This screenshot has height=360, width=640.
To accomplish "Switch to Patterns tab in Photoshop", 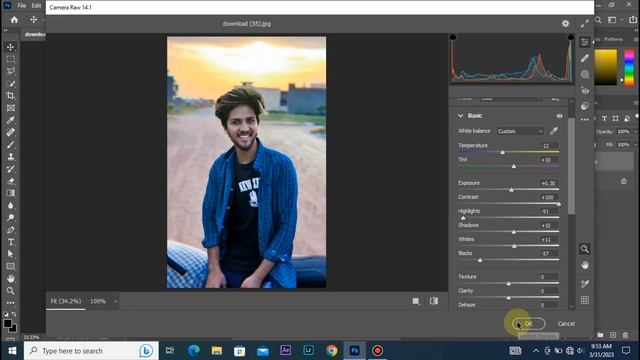I will 613,40.
